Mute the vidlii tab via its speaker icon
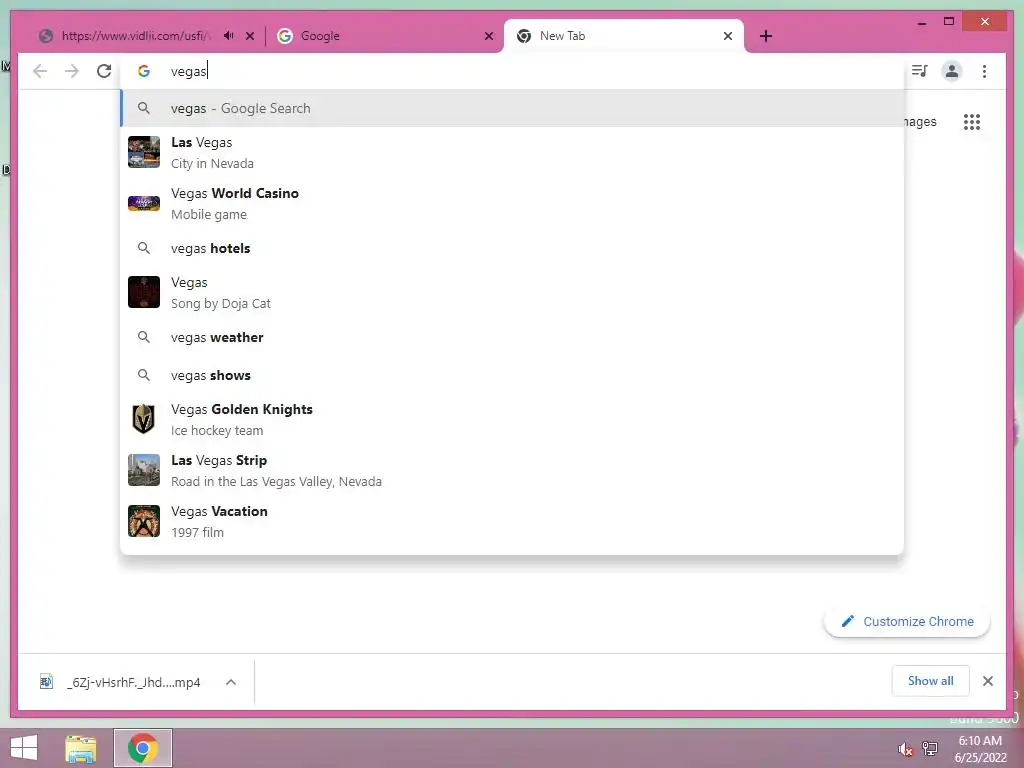The image size is (1024, 768). coord(228,36)
